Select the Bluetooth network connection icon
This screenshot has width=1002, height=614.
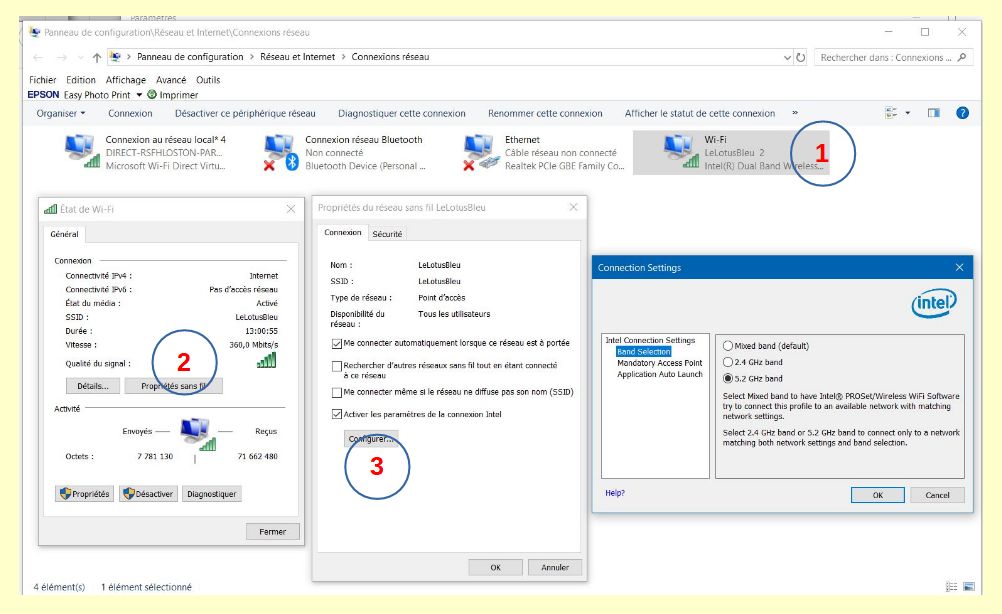pos(281,153)
